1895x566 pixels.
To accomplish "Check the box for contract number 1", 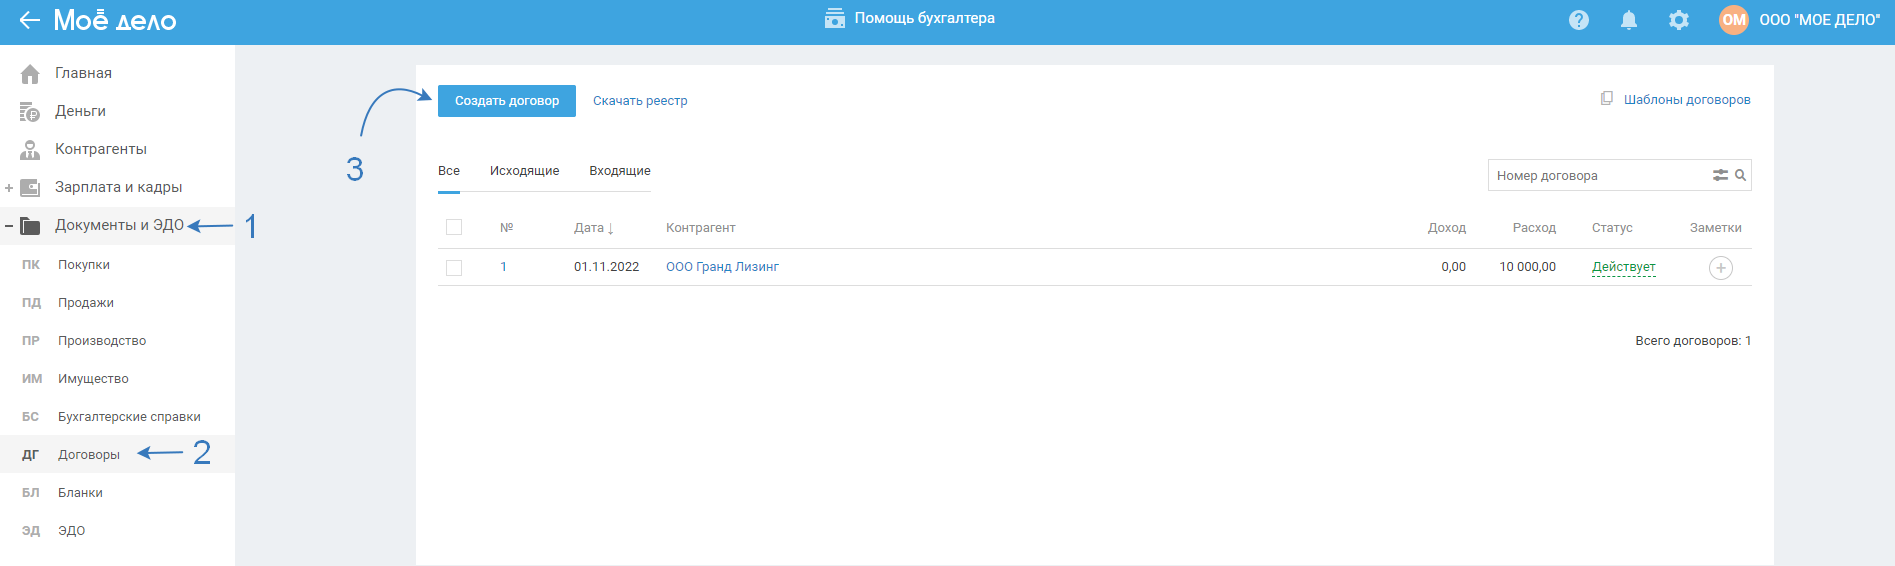I will click(454, 268).
